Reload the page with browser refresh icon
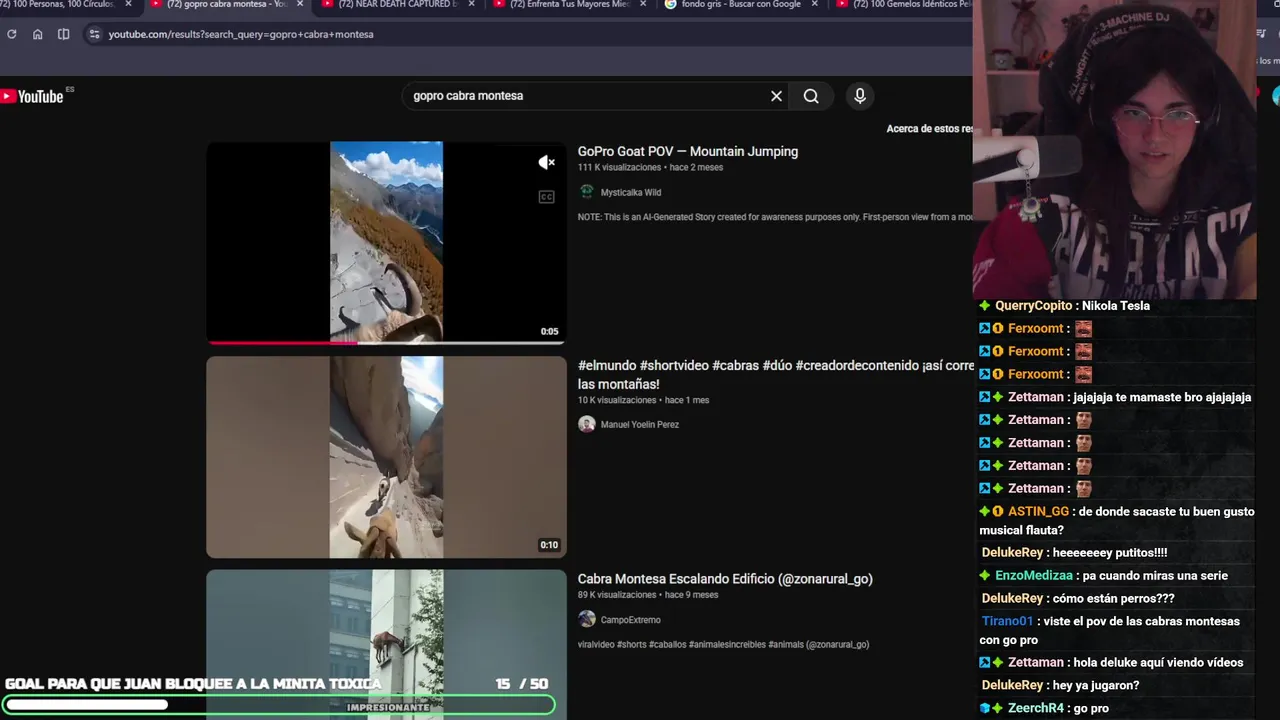 [x=11, y=34]
